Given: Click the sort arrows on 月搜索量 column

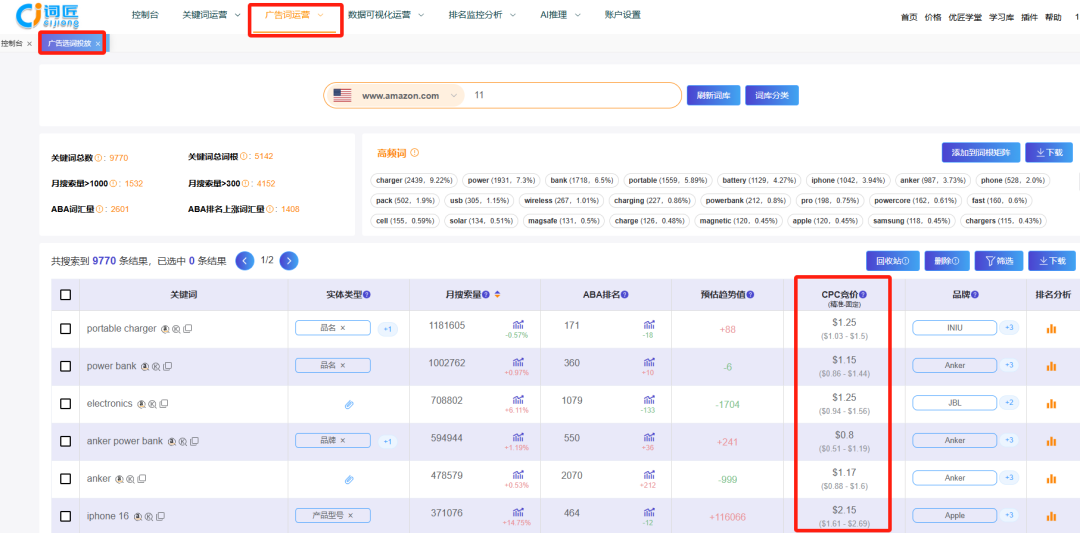Looking at the screenshot, I should tap(497, 295).
